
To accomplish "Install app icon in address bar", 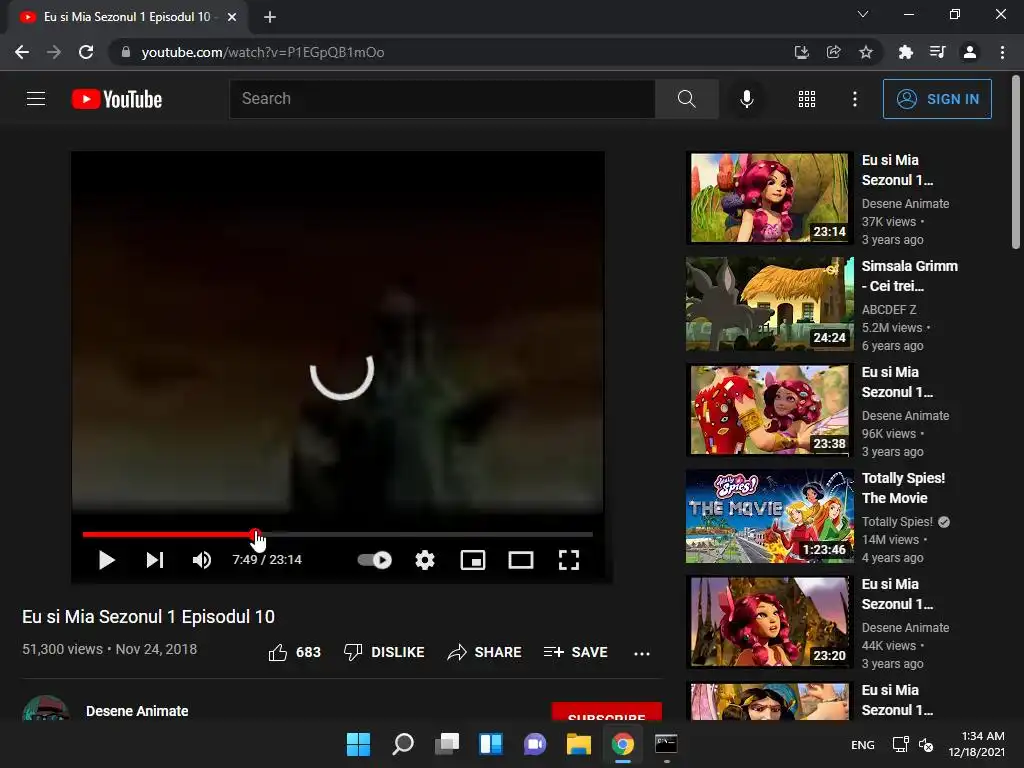I will (x=801, y=52).
